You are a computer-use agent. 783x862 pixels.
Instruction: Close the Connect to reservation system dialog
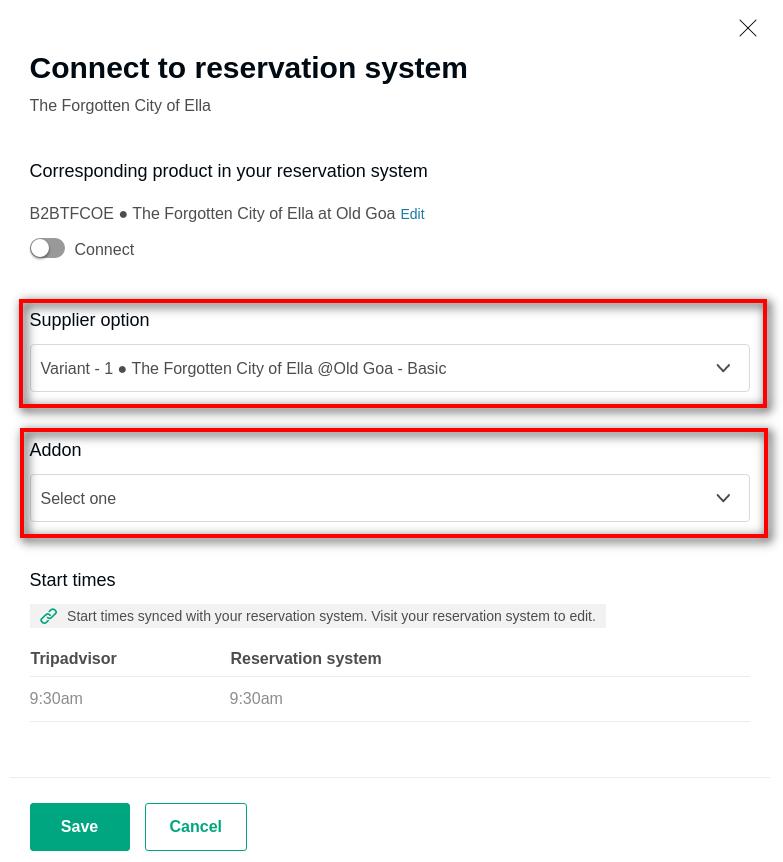tap(748, 28)
